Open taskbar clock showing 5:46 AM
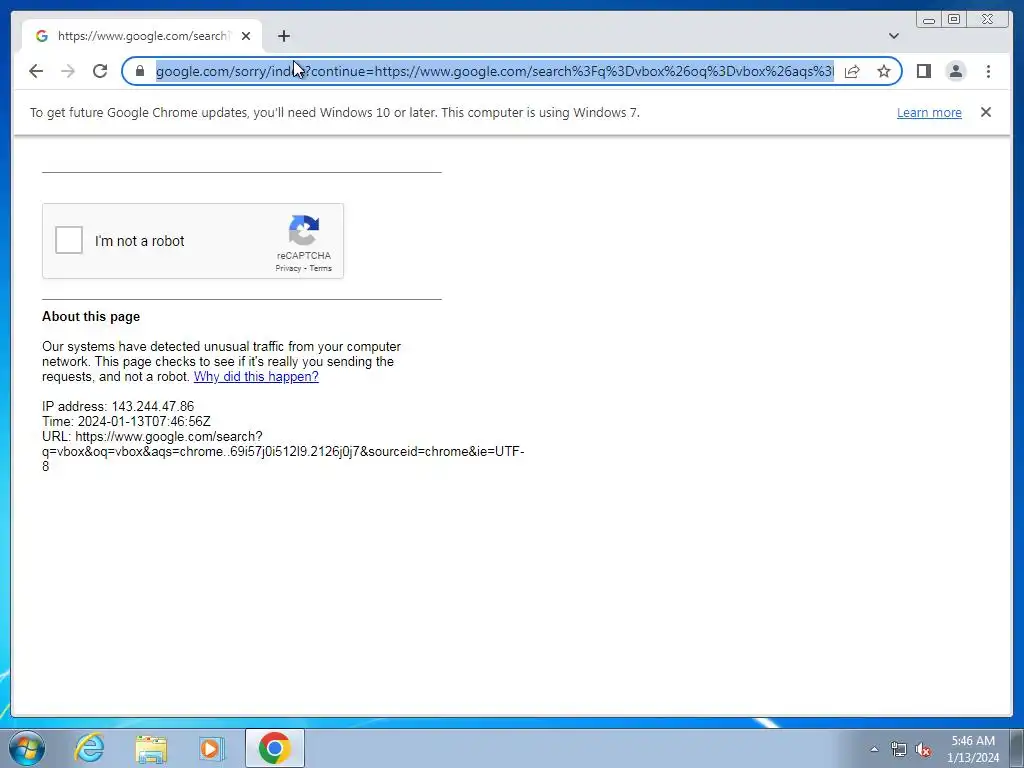The width and height of the screenshot is (1024, 768). click(973, 749)
